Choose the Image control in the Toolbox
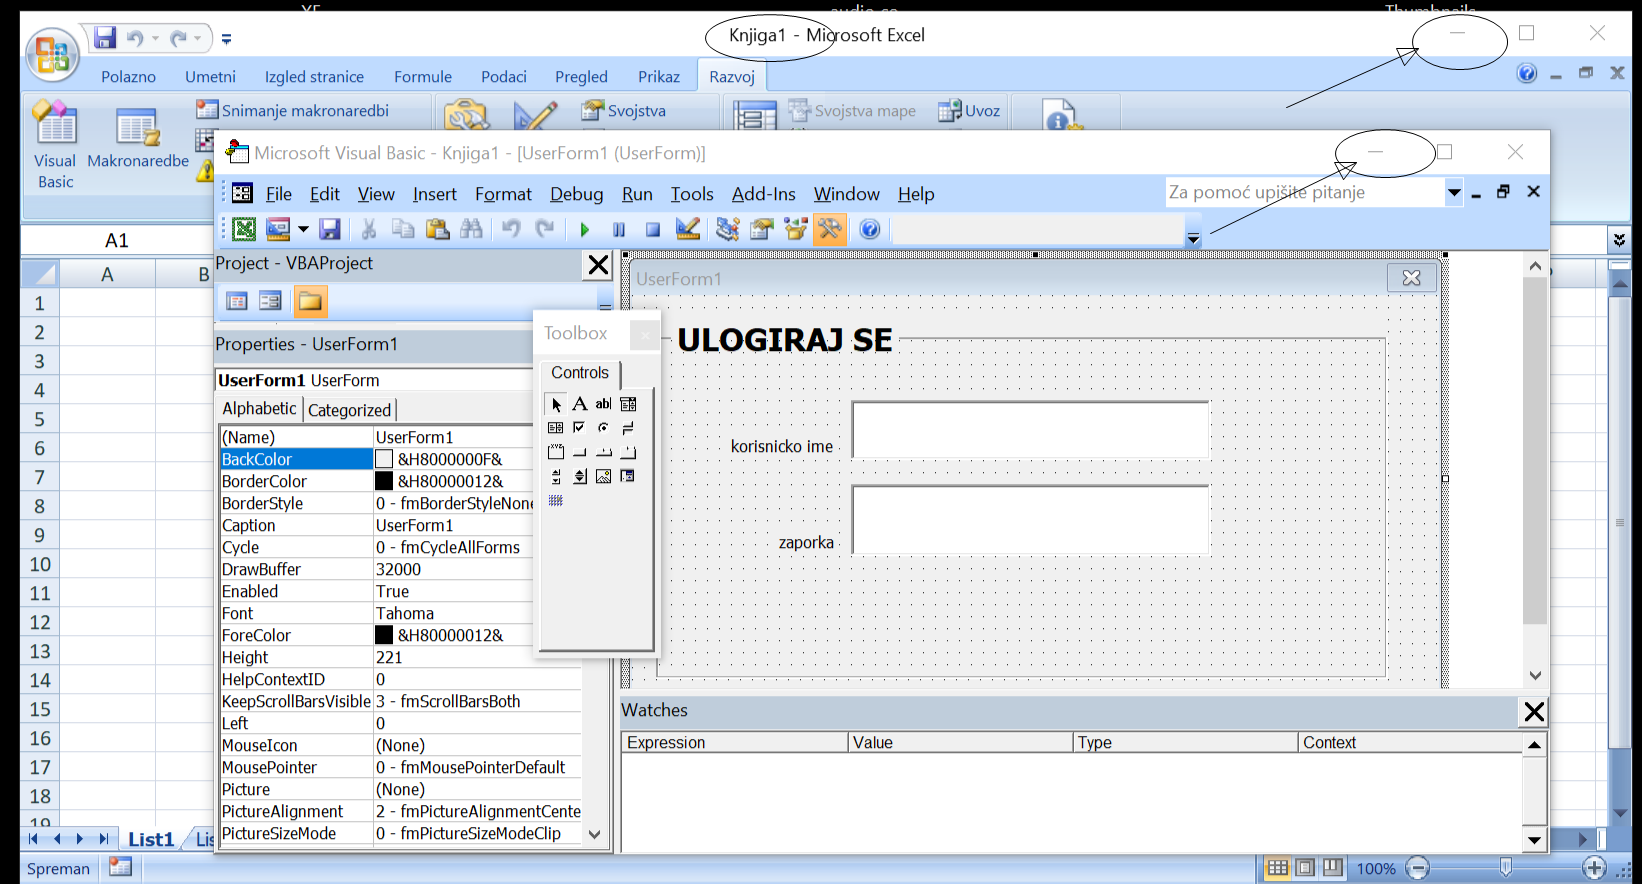Viewport: 1642px width, 884px height. (x=603, y=477)
